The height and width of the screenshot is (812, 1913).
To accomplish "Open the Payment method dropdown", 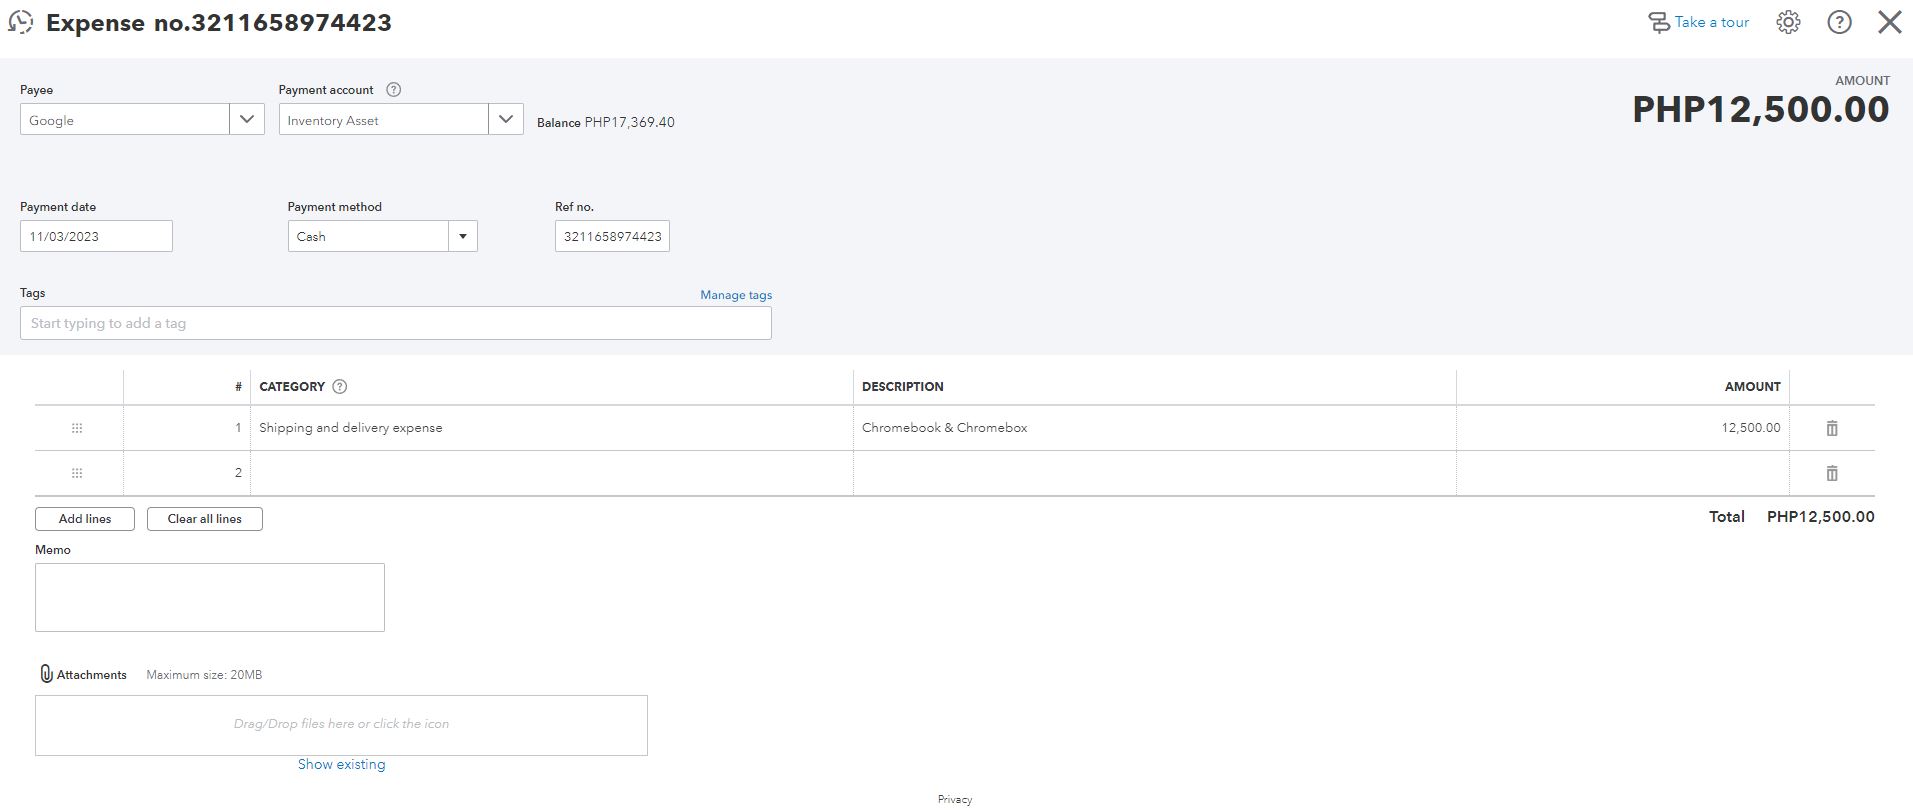I will 462,237.
